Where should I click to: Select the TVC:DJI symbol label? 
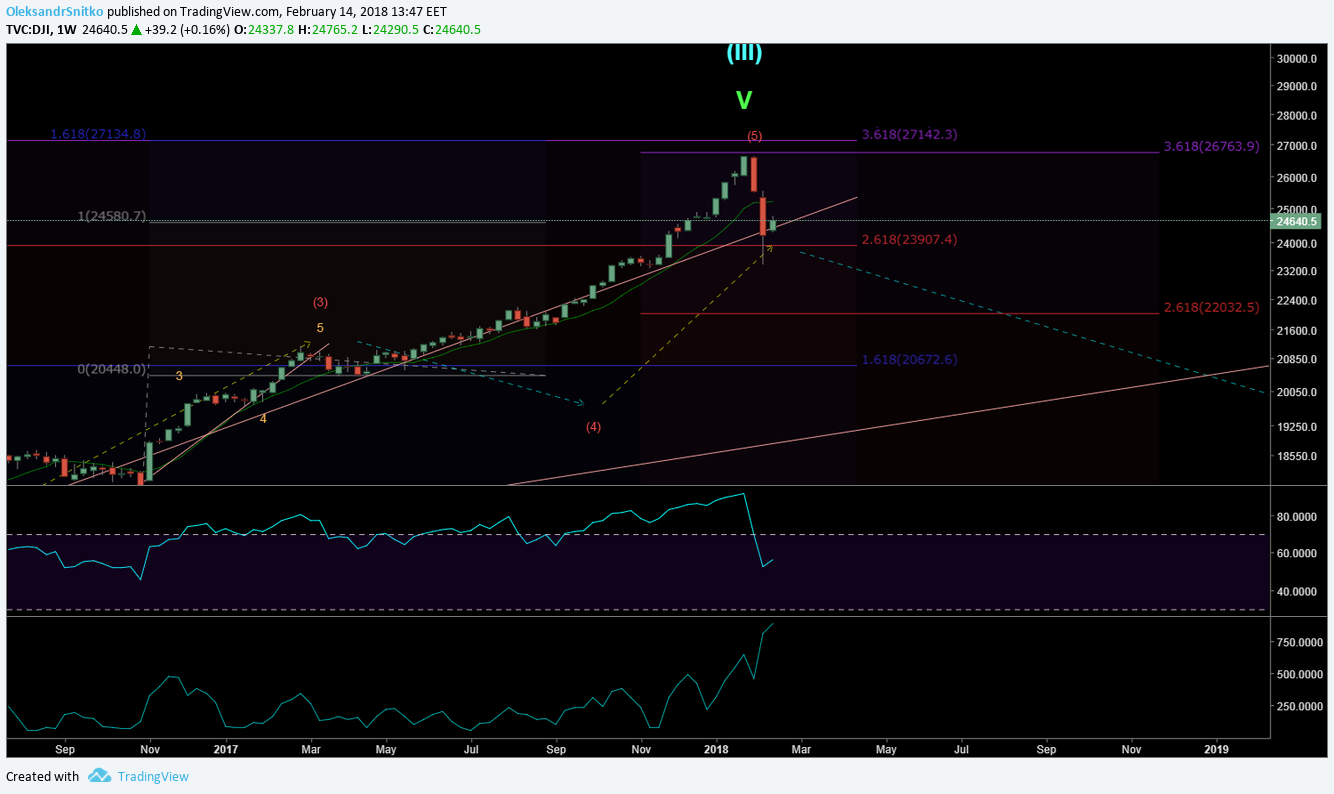click(x=28, y=30)
